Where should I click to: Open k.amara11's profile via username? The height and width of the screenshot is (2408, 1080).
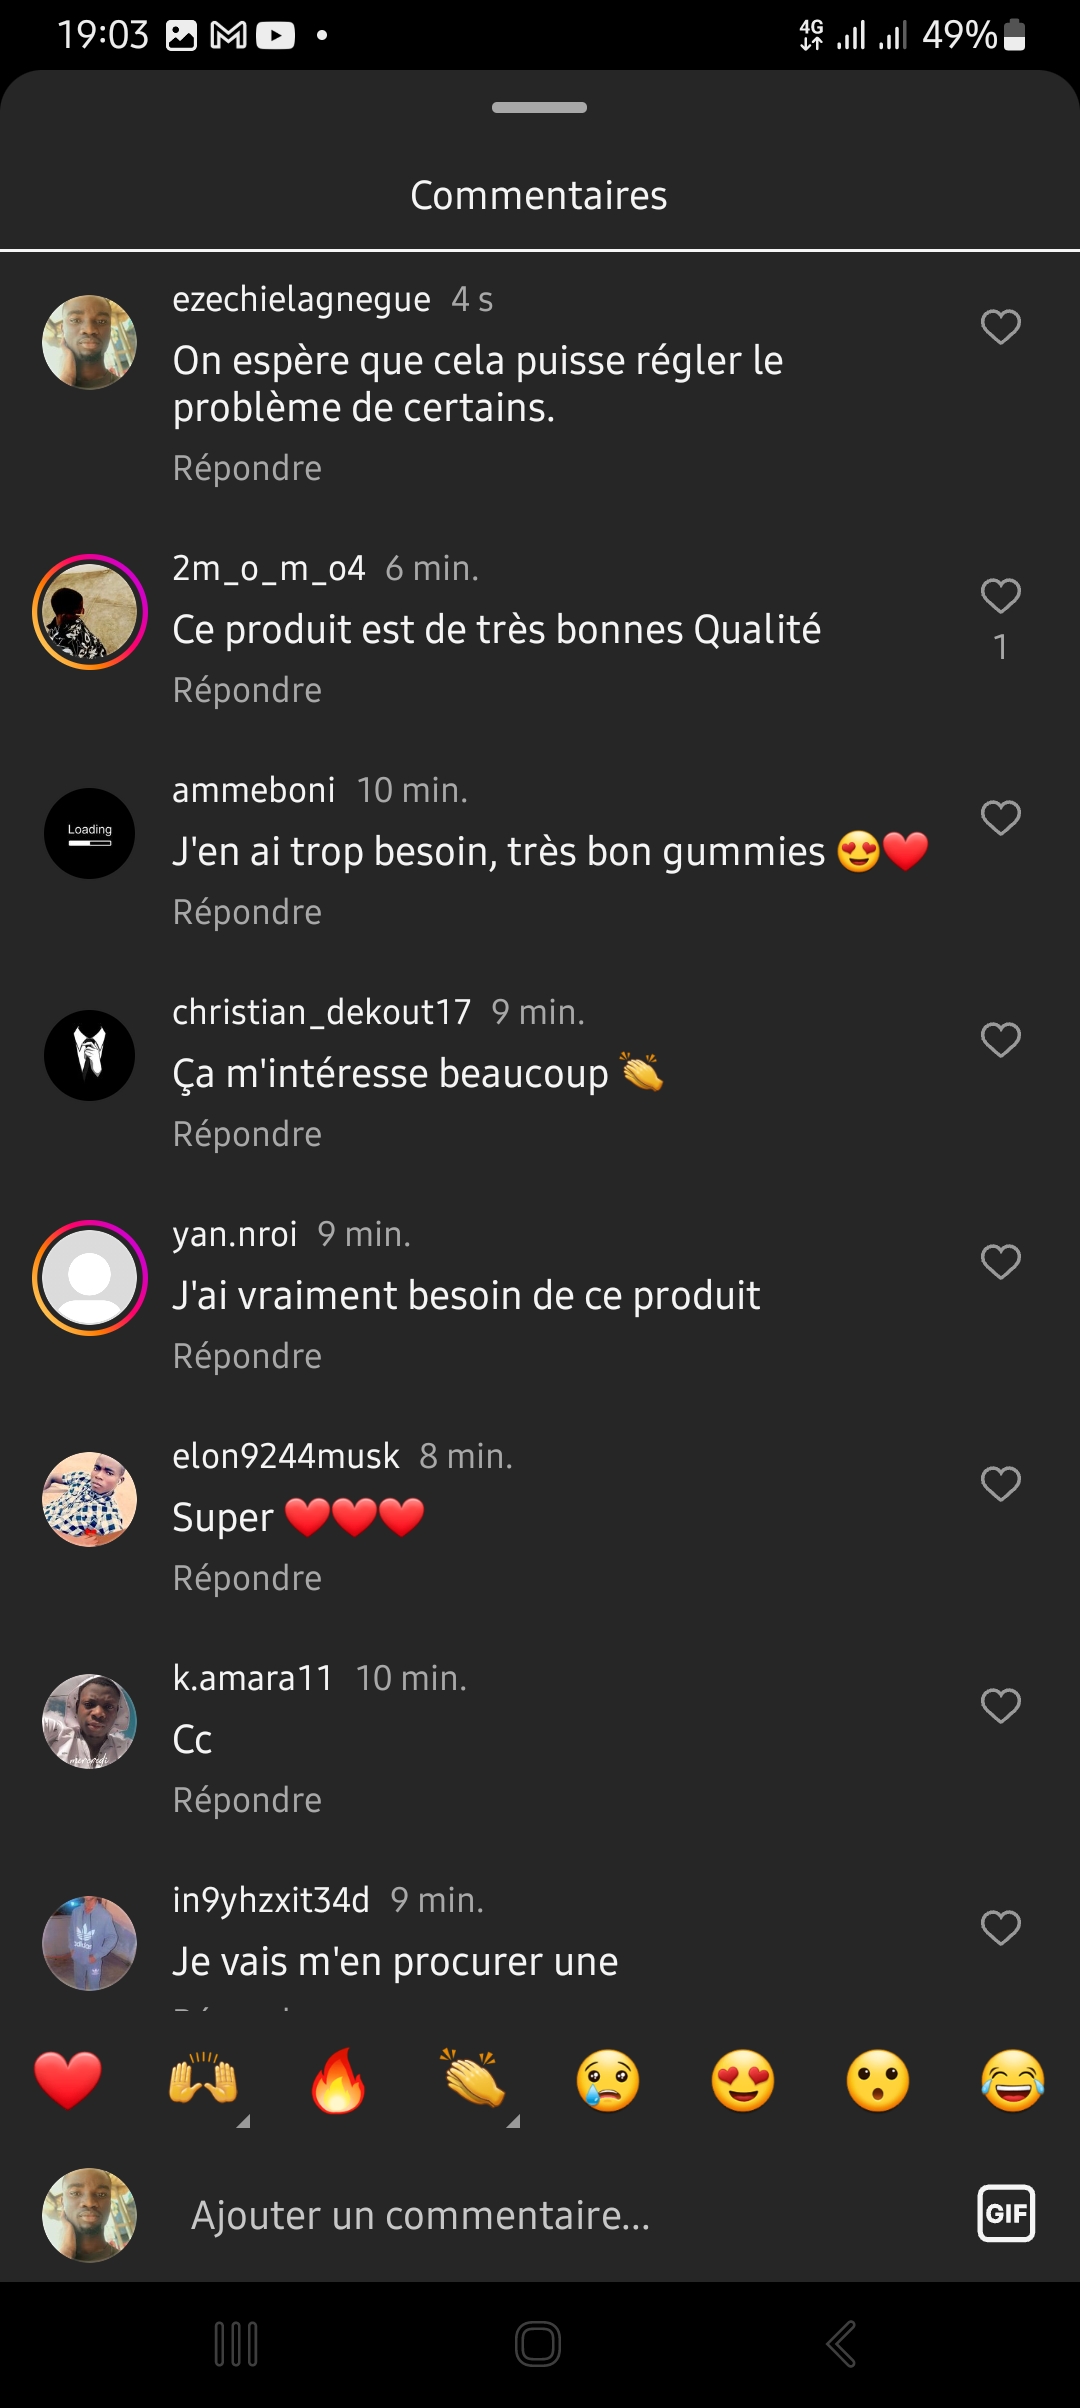[252, 1678]
